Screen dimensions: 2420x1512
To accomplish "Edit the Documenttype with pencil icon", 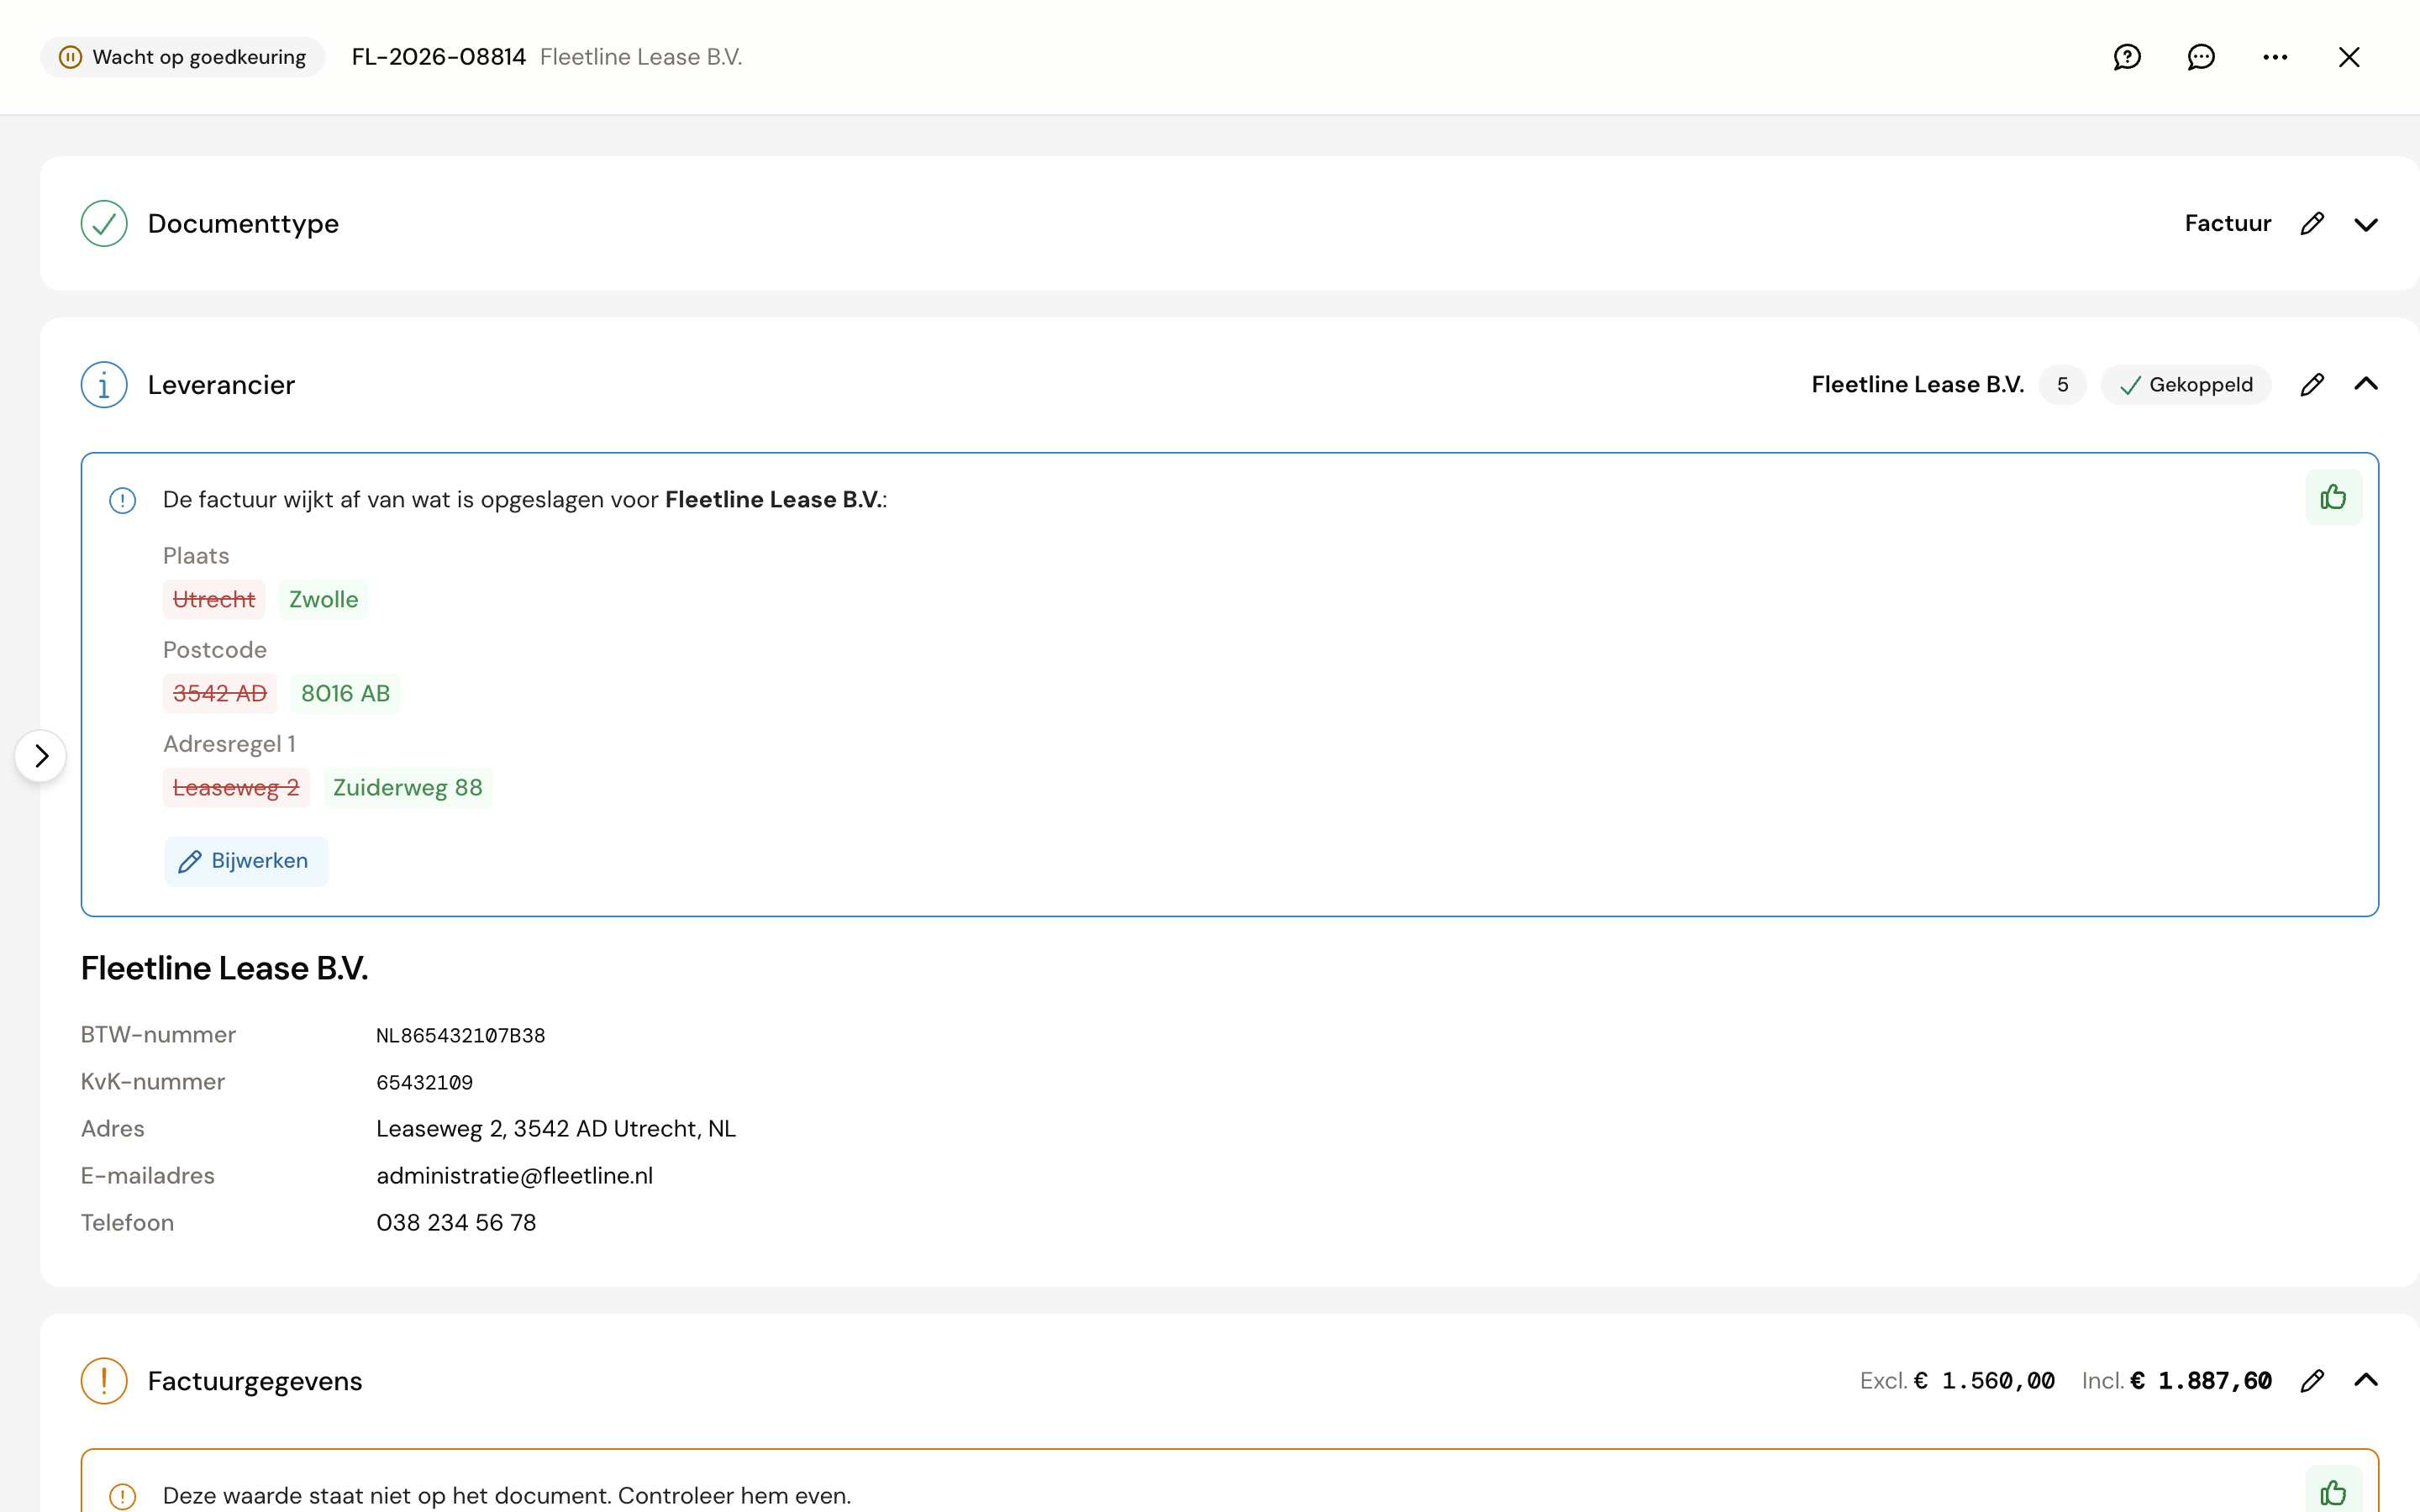I will [2312, 224].
